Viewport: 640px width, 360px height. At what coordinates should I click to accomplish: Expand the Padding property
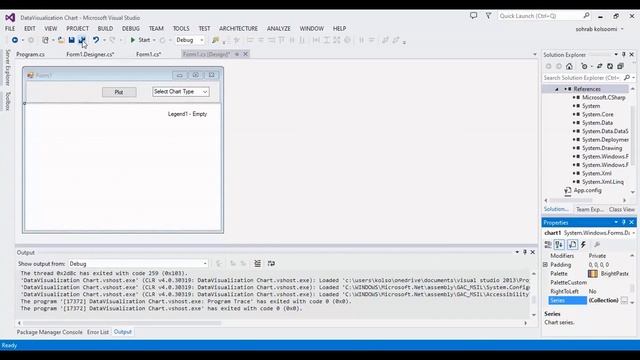point(545,265)
